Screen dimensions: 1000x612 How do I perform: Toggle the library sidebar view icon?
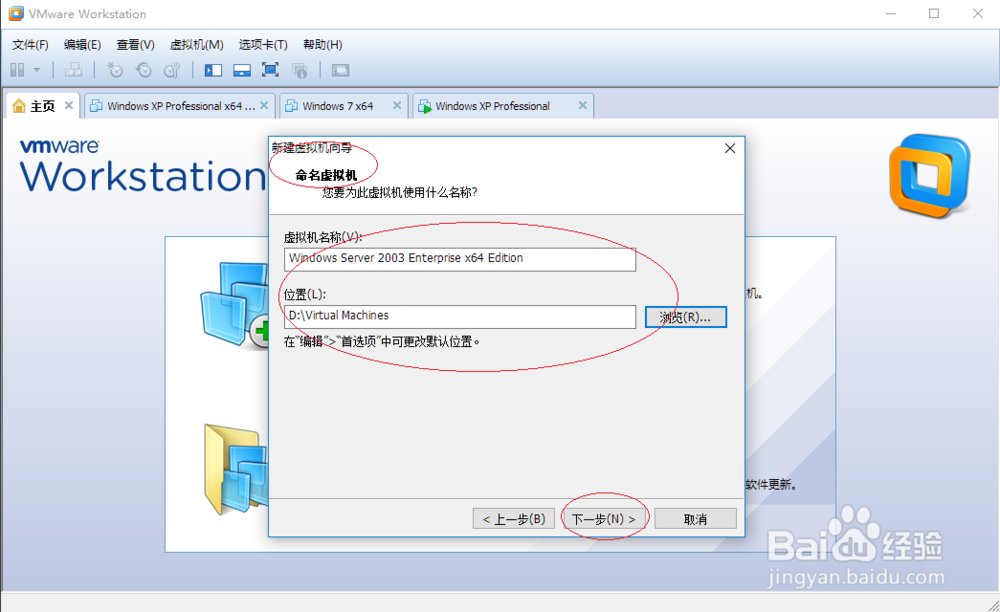pos(213,70)
